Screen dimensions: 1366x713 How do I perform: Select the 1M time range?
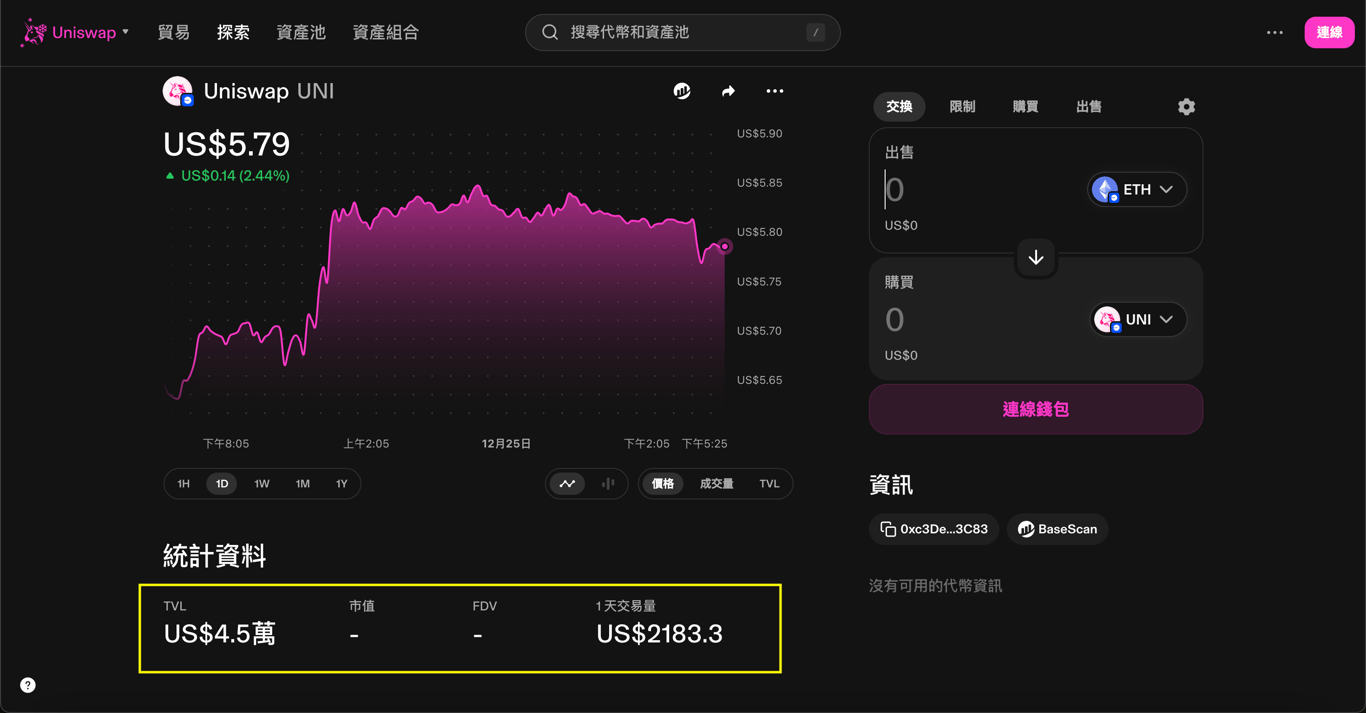(x=302, y=484)
